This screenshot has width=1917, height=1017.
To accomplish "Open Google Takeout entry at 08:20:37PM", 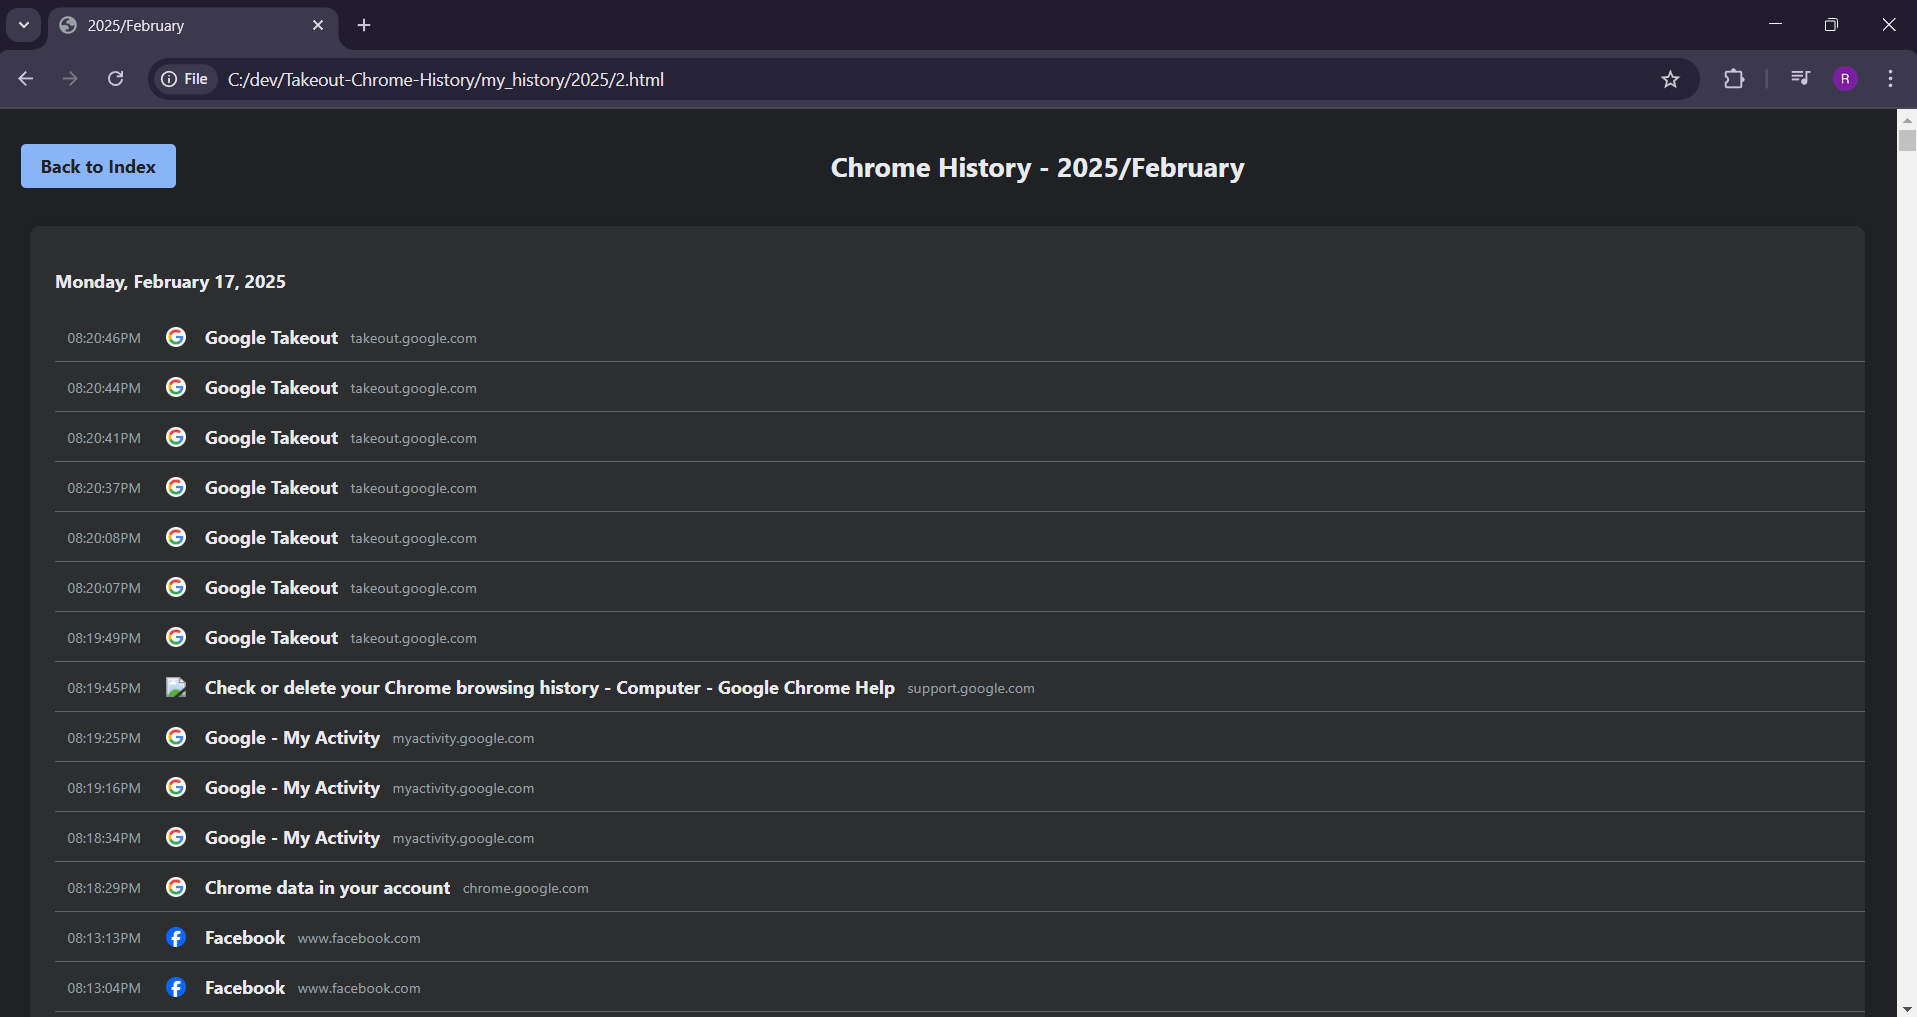I will (271, 488).
